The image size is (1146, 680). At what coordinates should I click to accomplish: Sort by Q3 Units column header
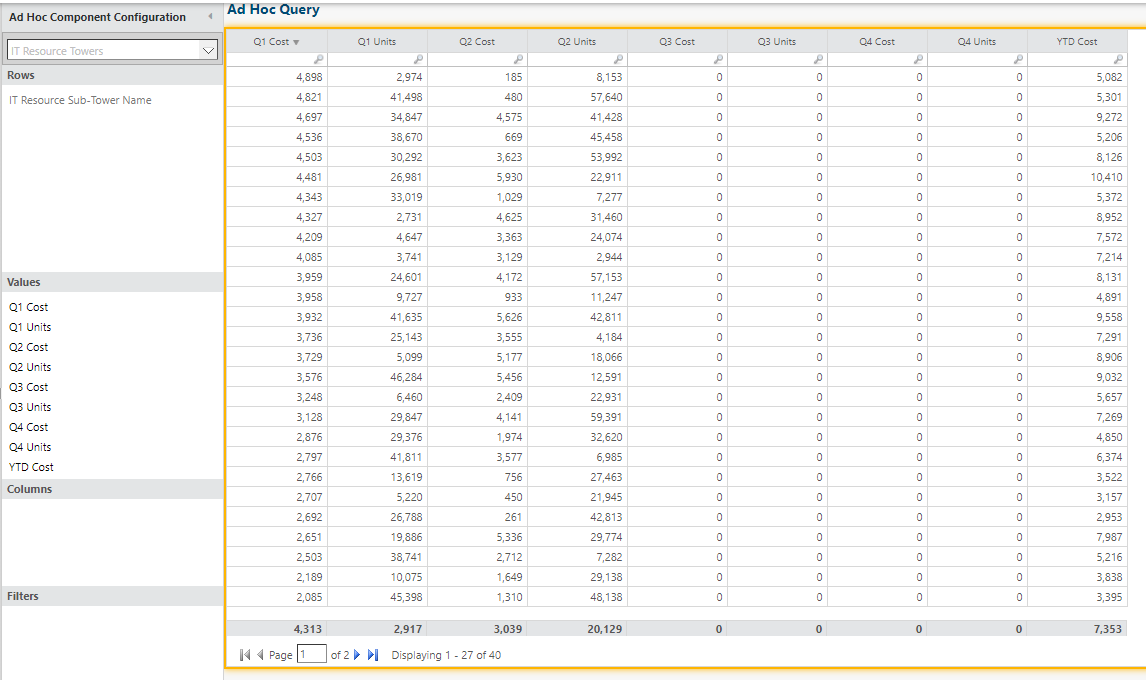[778, 42]
